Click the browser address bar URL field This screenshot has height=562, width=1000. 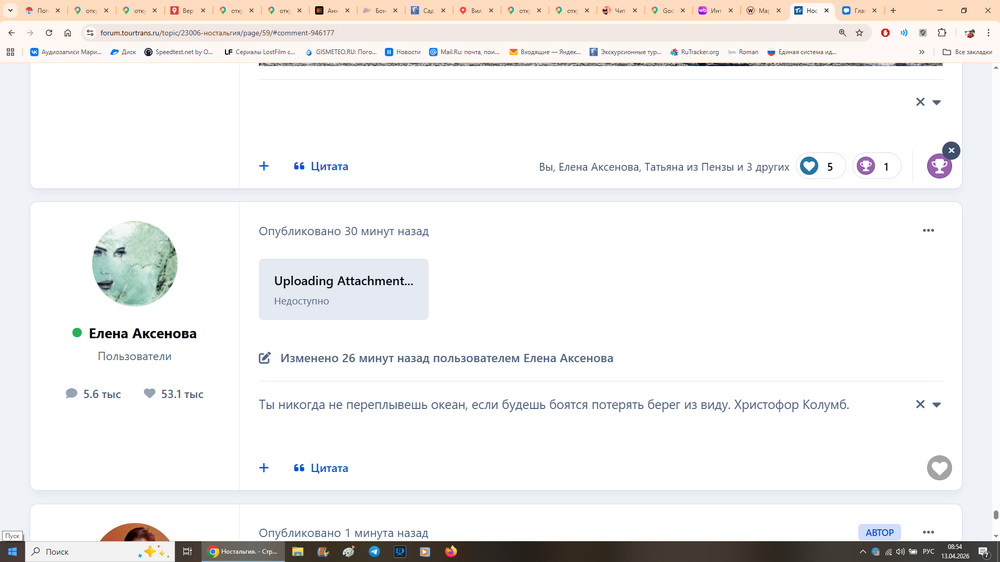pyautogui.click(x=400, y=32)
